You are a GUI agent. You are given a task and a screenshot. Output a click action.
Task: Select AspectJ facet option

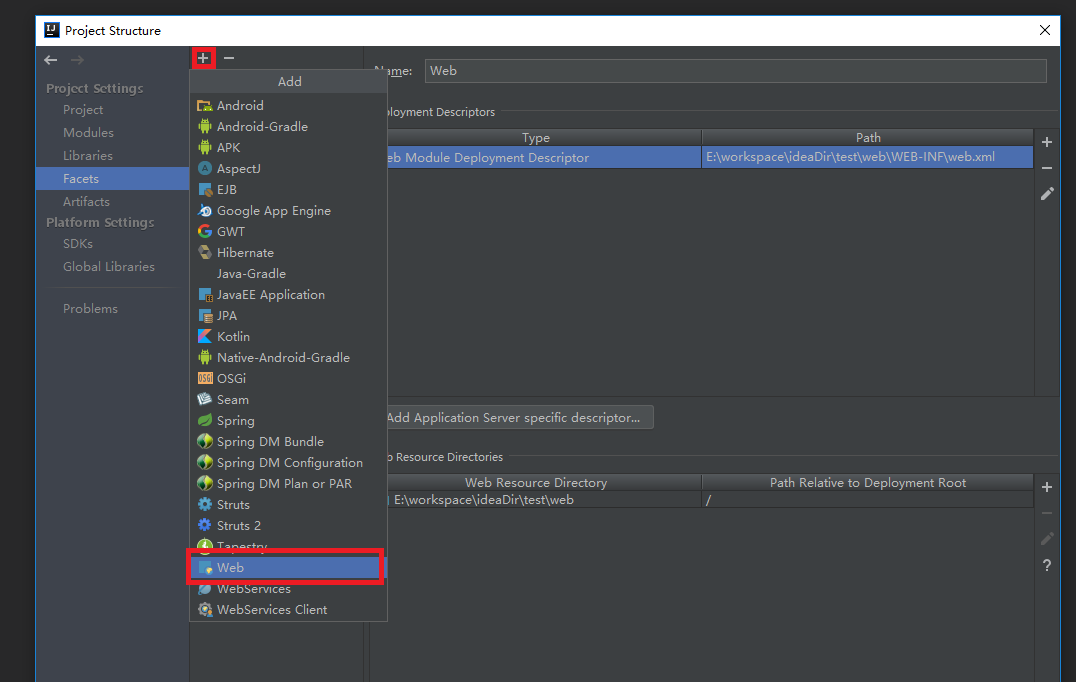(x=288, y=169)
